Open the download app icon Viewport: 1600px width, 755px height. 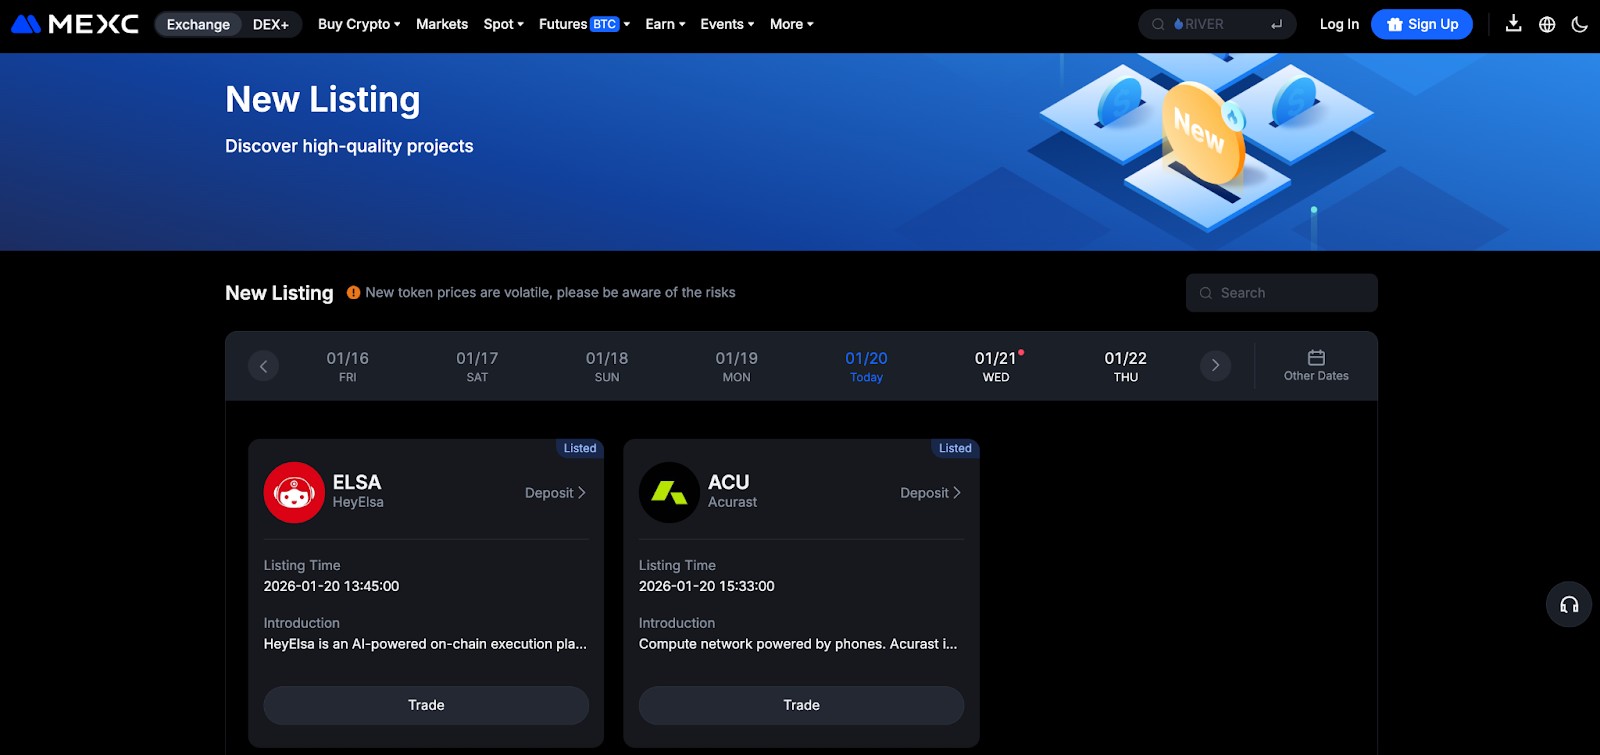point(1513,24)
